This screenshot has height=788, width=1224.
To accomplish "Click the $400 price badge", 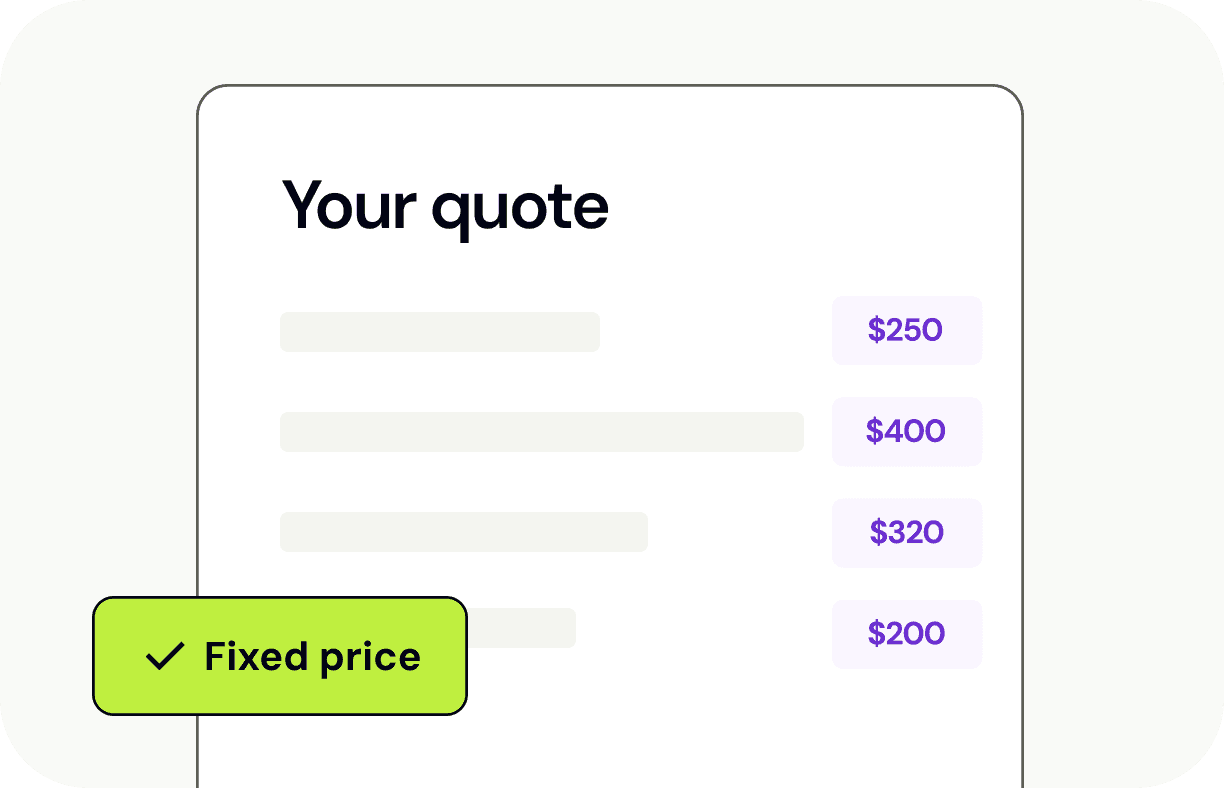I will [x=906, y=431].
